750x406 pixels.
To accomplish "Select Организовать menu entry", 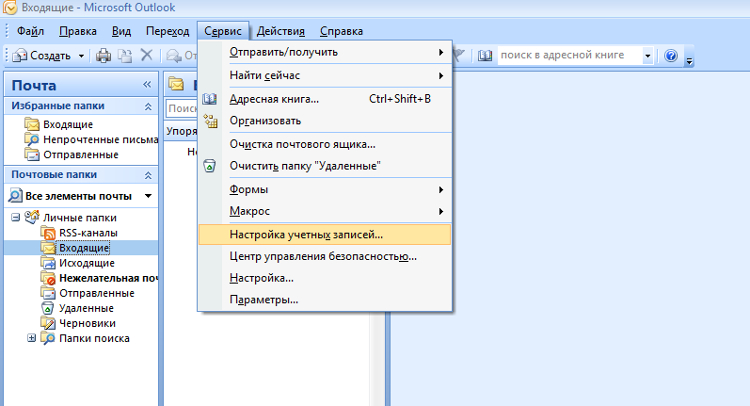I will pos(325,121).
